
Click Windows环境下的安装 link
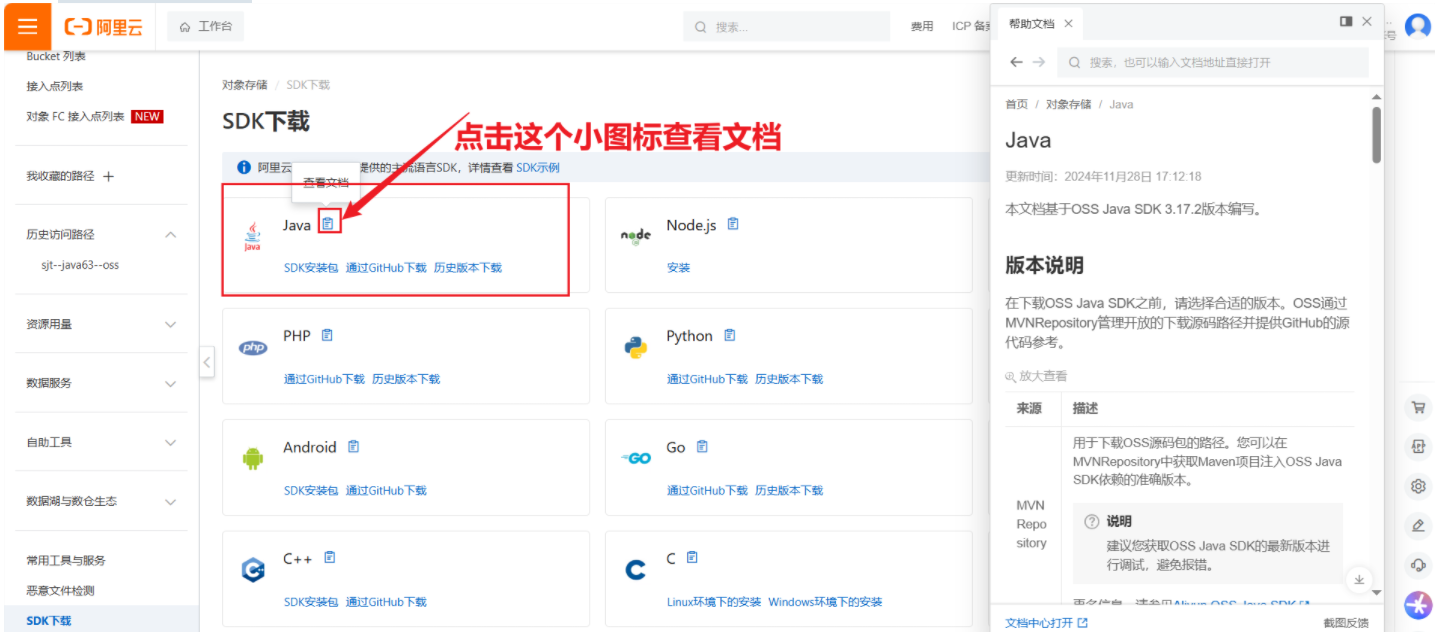pos(825,602)
